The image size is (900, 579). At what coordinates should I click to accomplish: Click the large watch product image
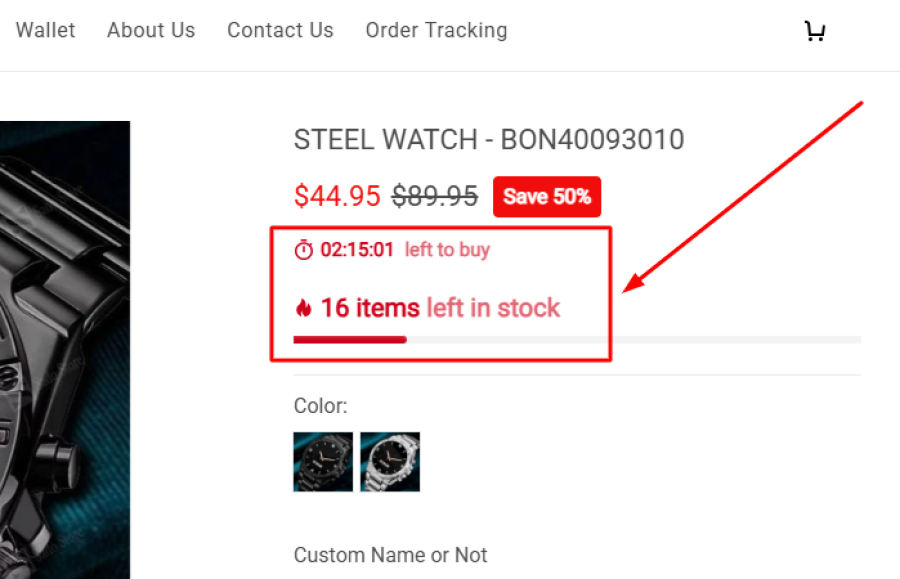pos(65,350)
